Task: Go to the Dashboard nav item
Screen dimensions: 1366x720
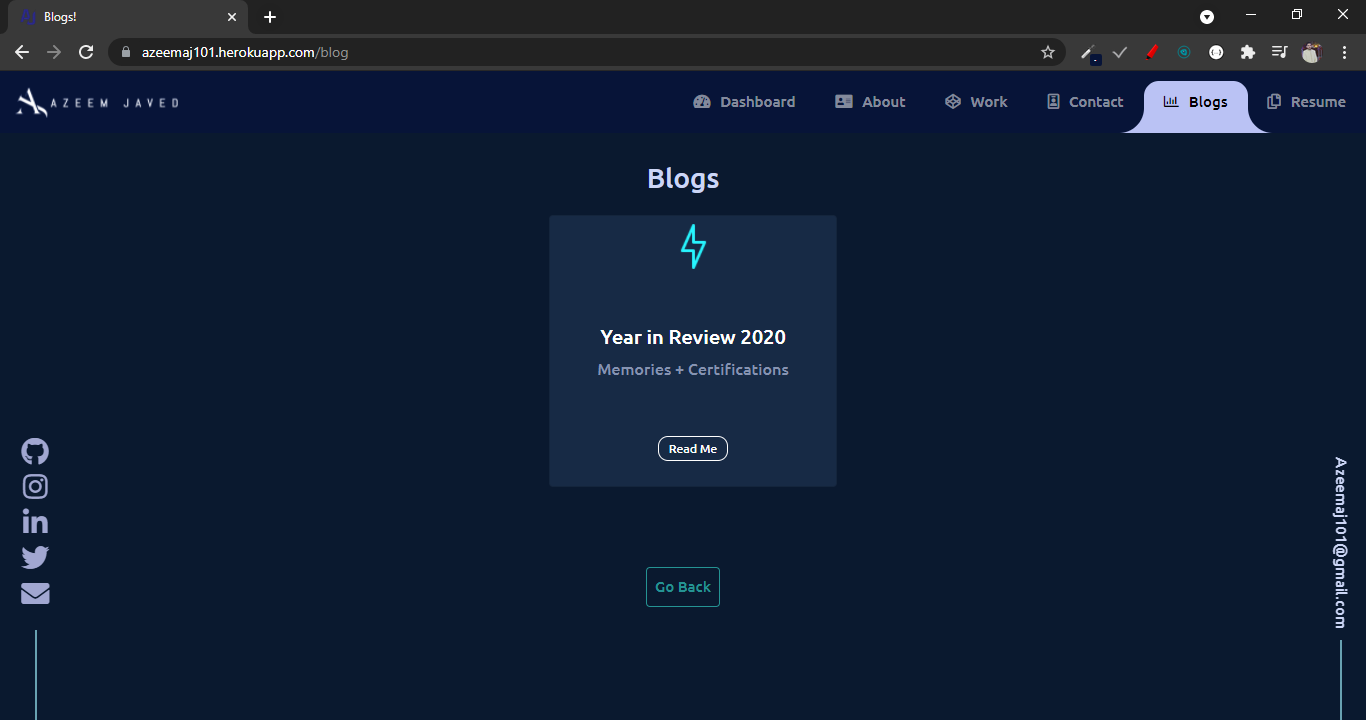Action: 744,102
